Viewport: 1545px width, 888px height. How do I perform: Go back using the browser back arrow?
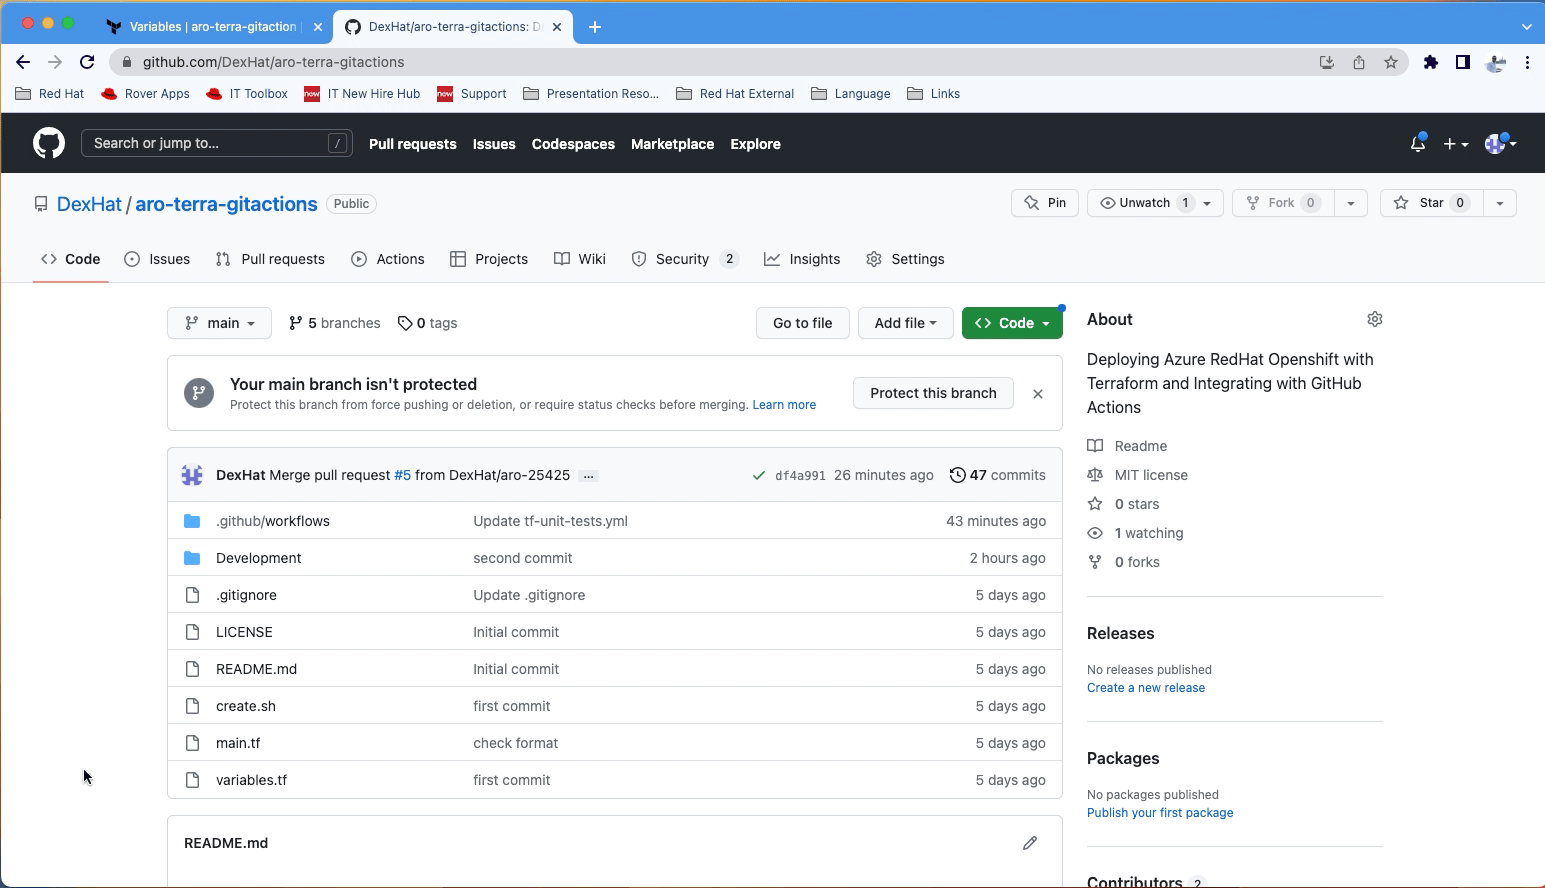click(x=23, y=62)
